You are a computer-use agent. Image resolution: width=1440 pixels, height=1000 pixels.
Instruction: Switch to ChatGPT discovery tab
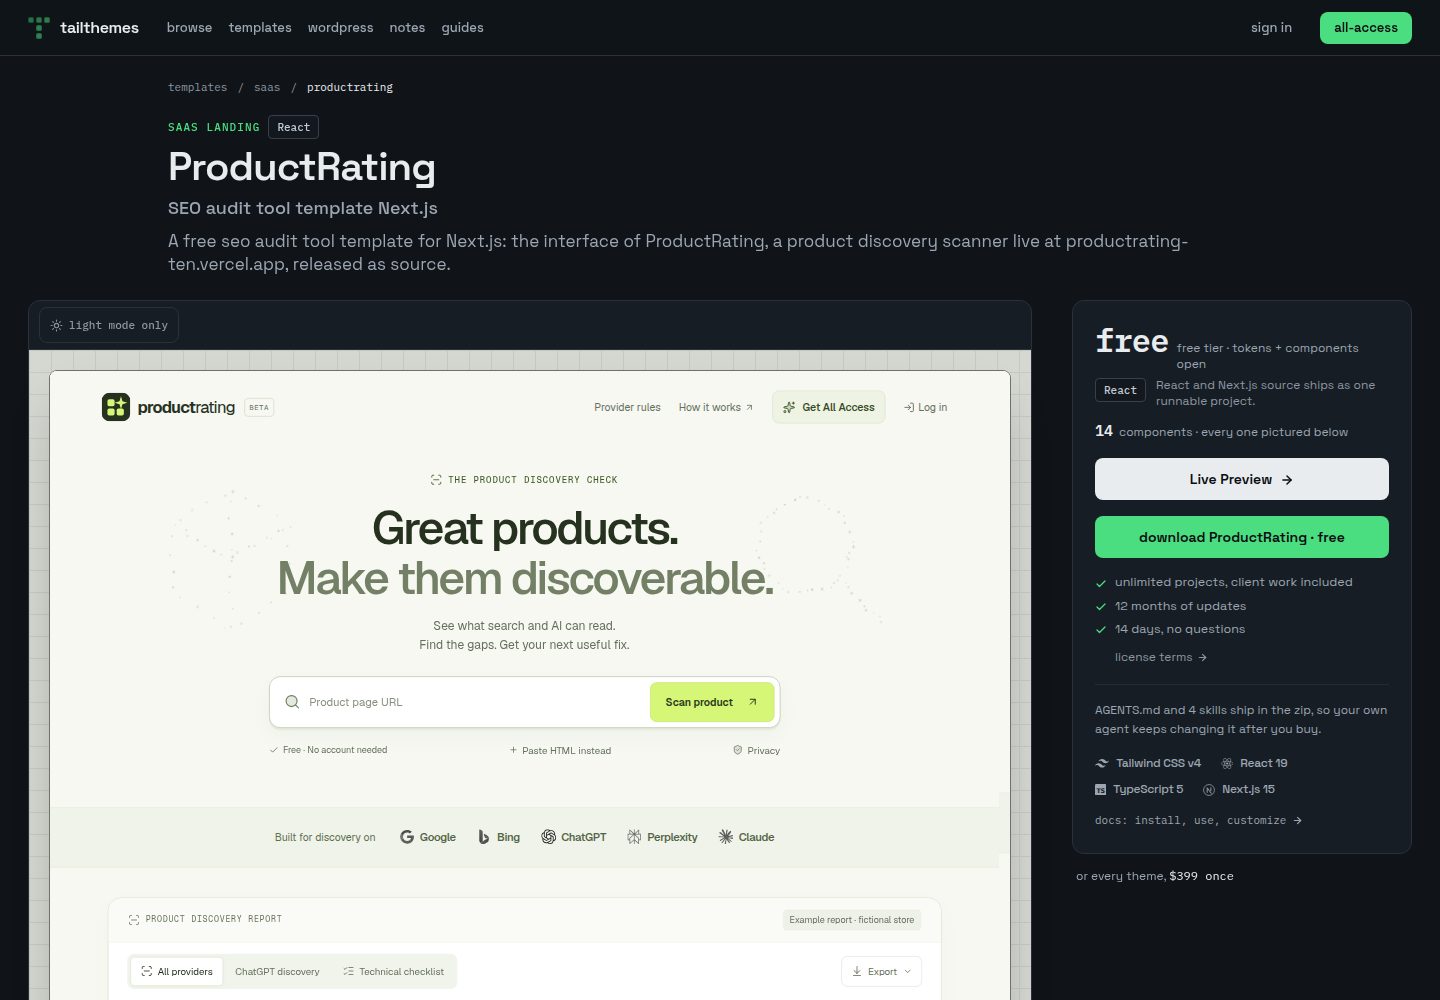pos(277,971)
